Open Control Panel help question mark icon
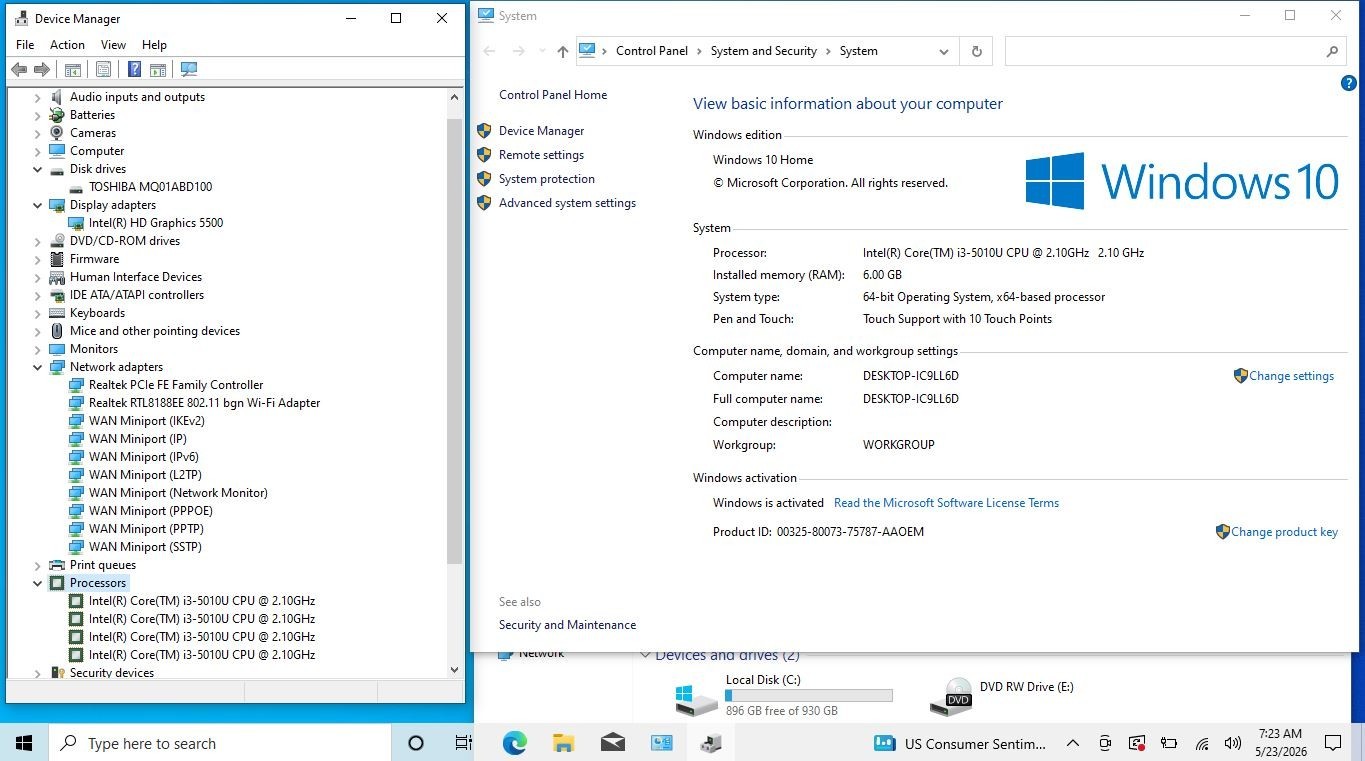The image size is (1365, 761). [1348, 83]
